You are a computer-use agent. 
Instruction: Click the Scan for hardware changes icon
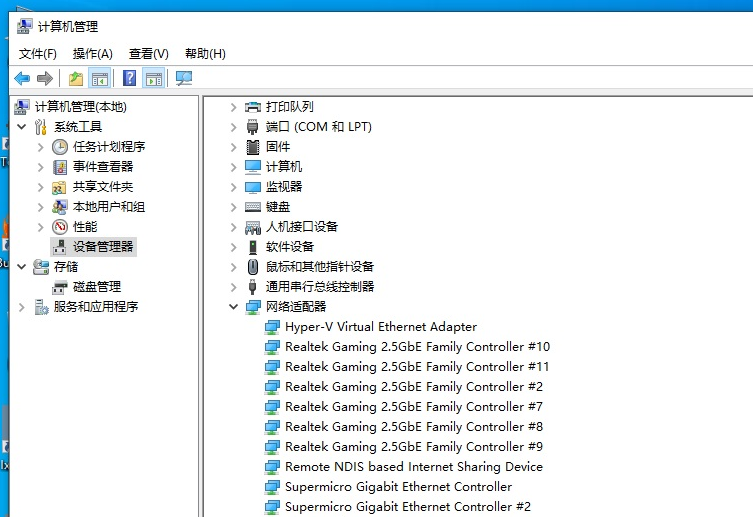(x=183, y=78)
